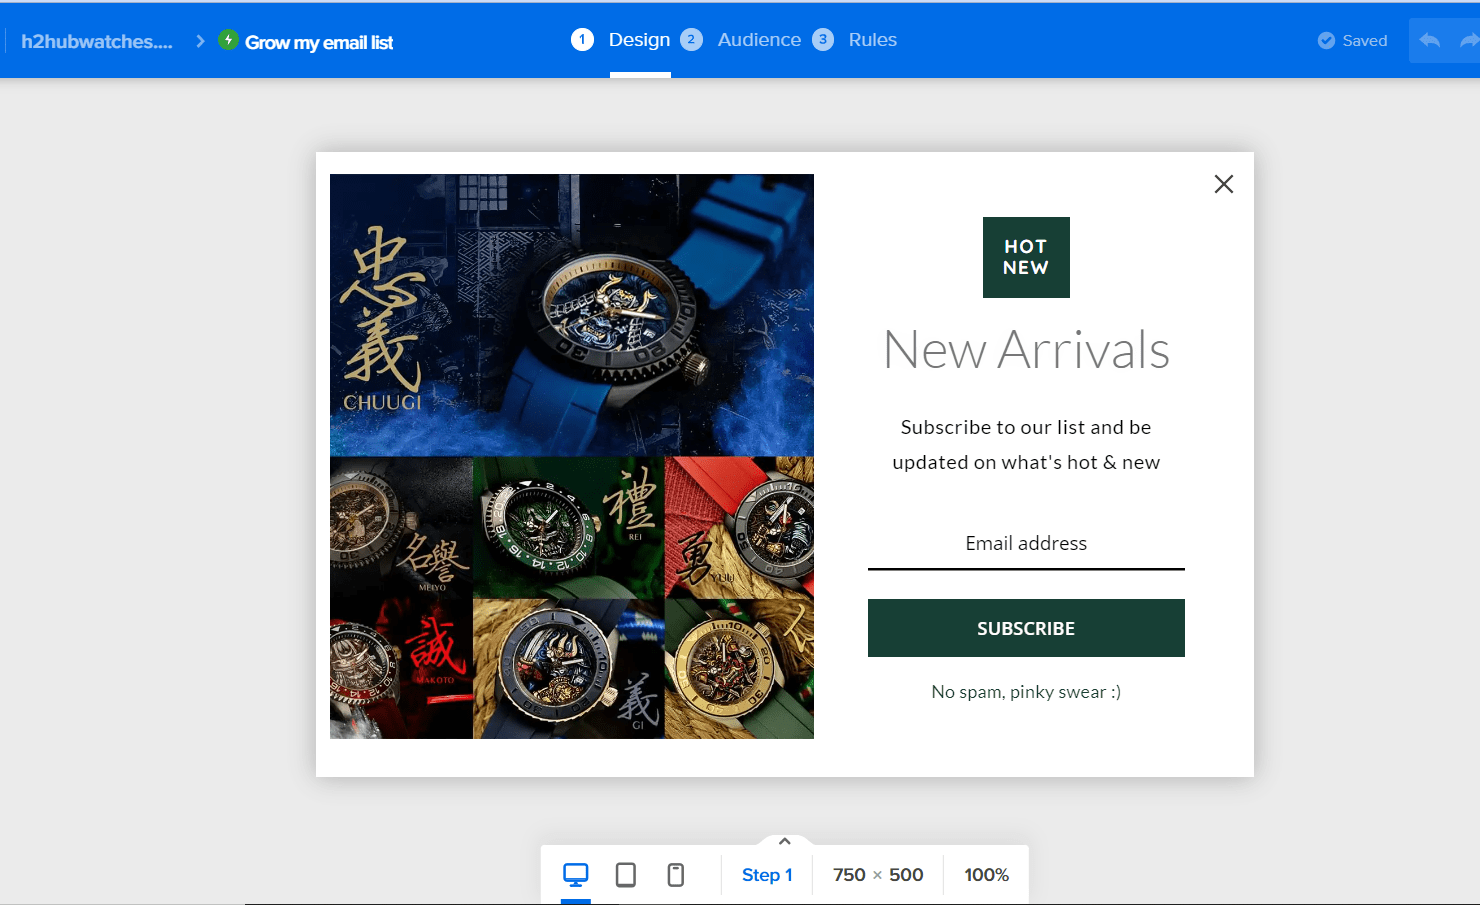
Task: Select the New Arrivals heading
Action: click(x=1026, y=350)
